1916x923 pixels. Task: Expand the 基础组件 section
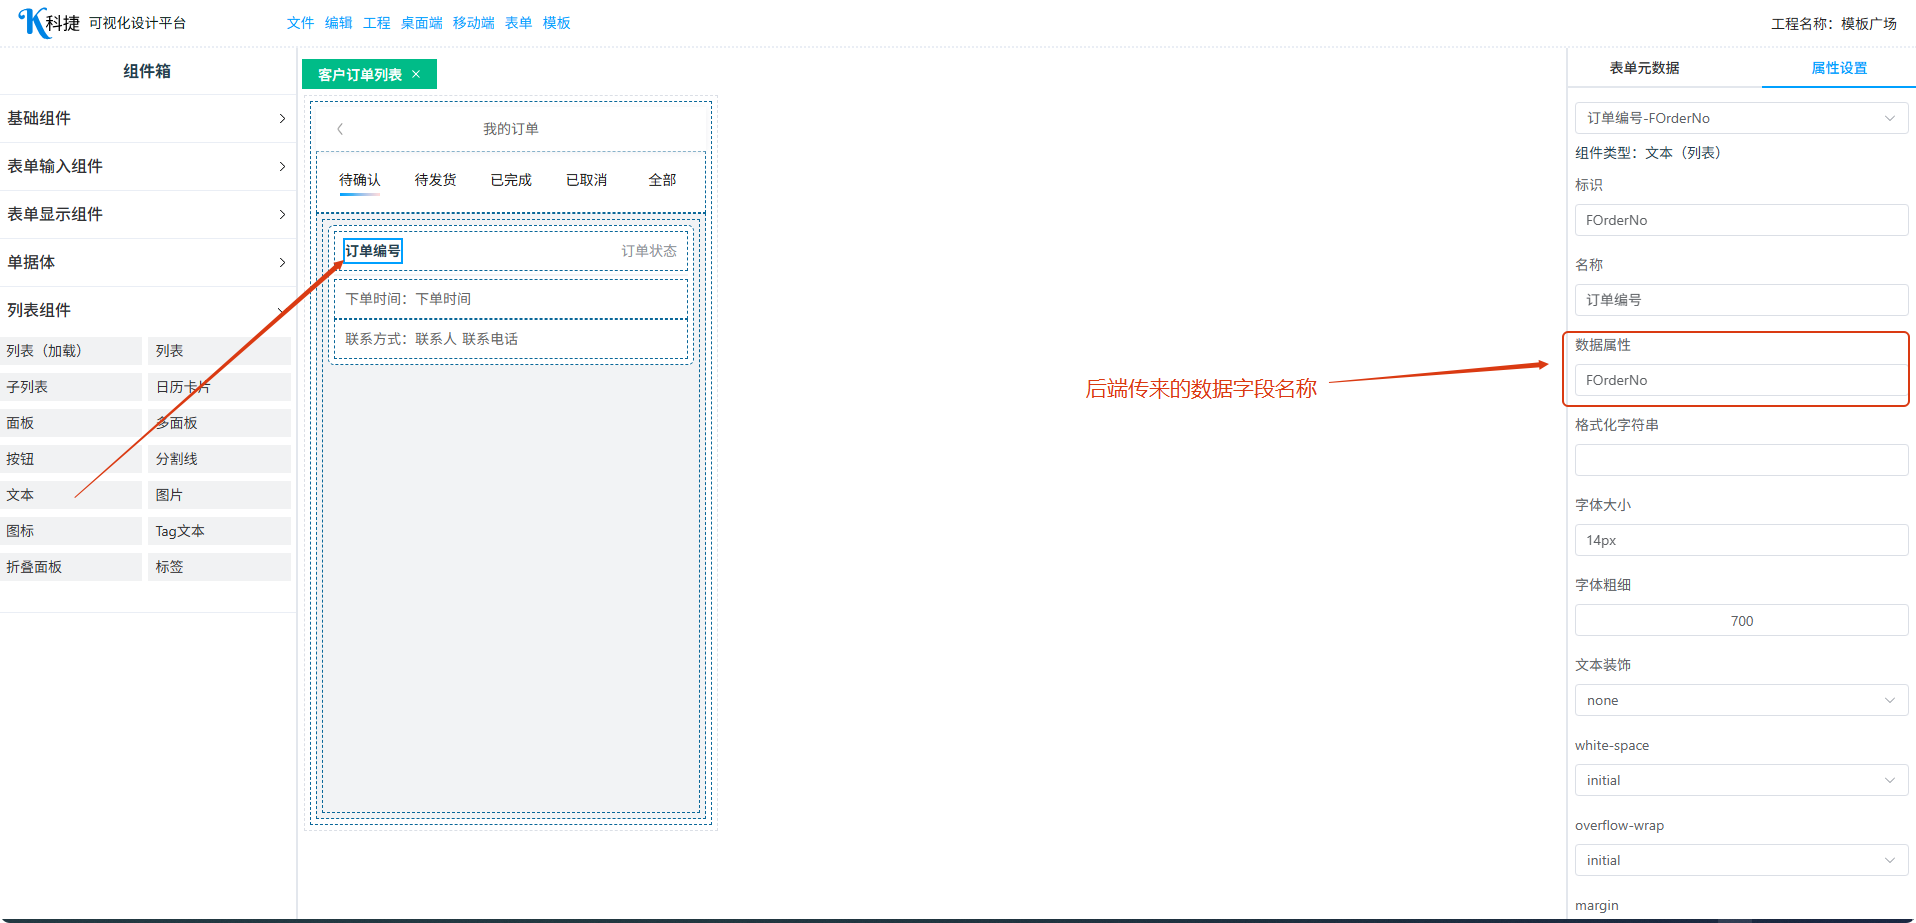click(147, 118)
